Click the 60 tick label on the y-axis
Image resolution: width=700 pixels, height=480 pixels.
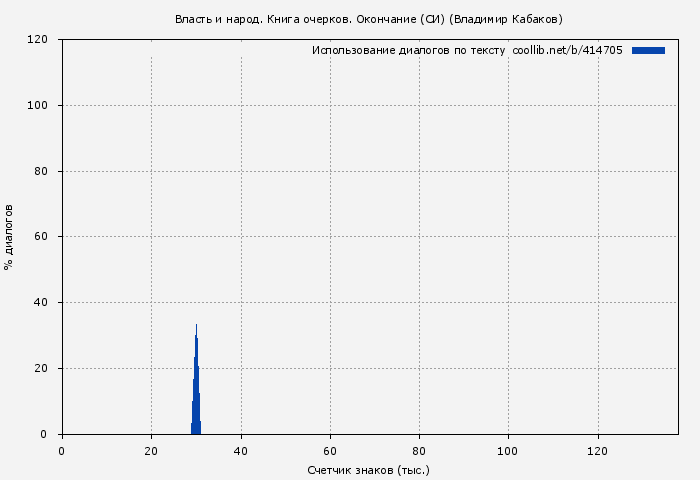pos(41,237)
